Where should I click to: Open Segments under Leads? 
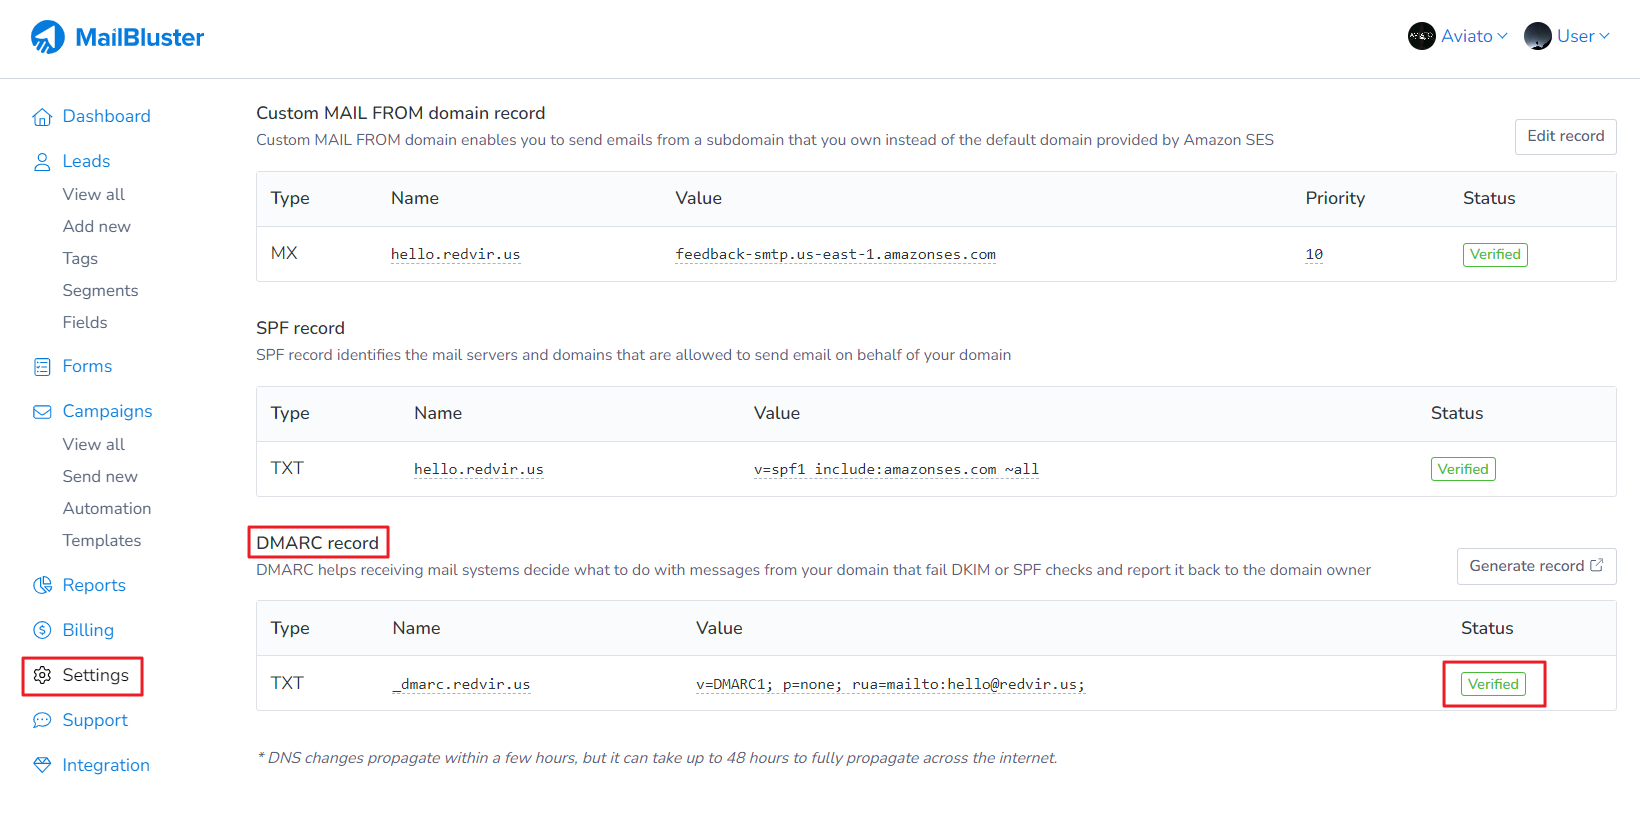[100, 290]
